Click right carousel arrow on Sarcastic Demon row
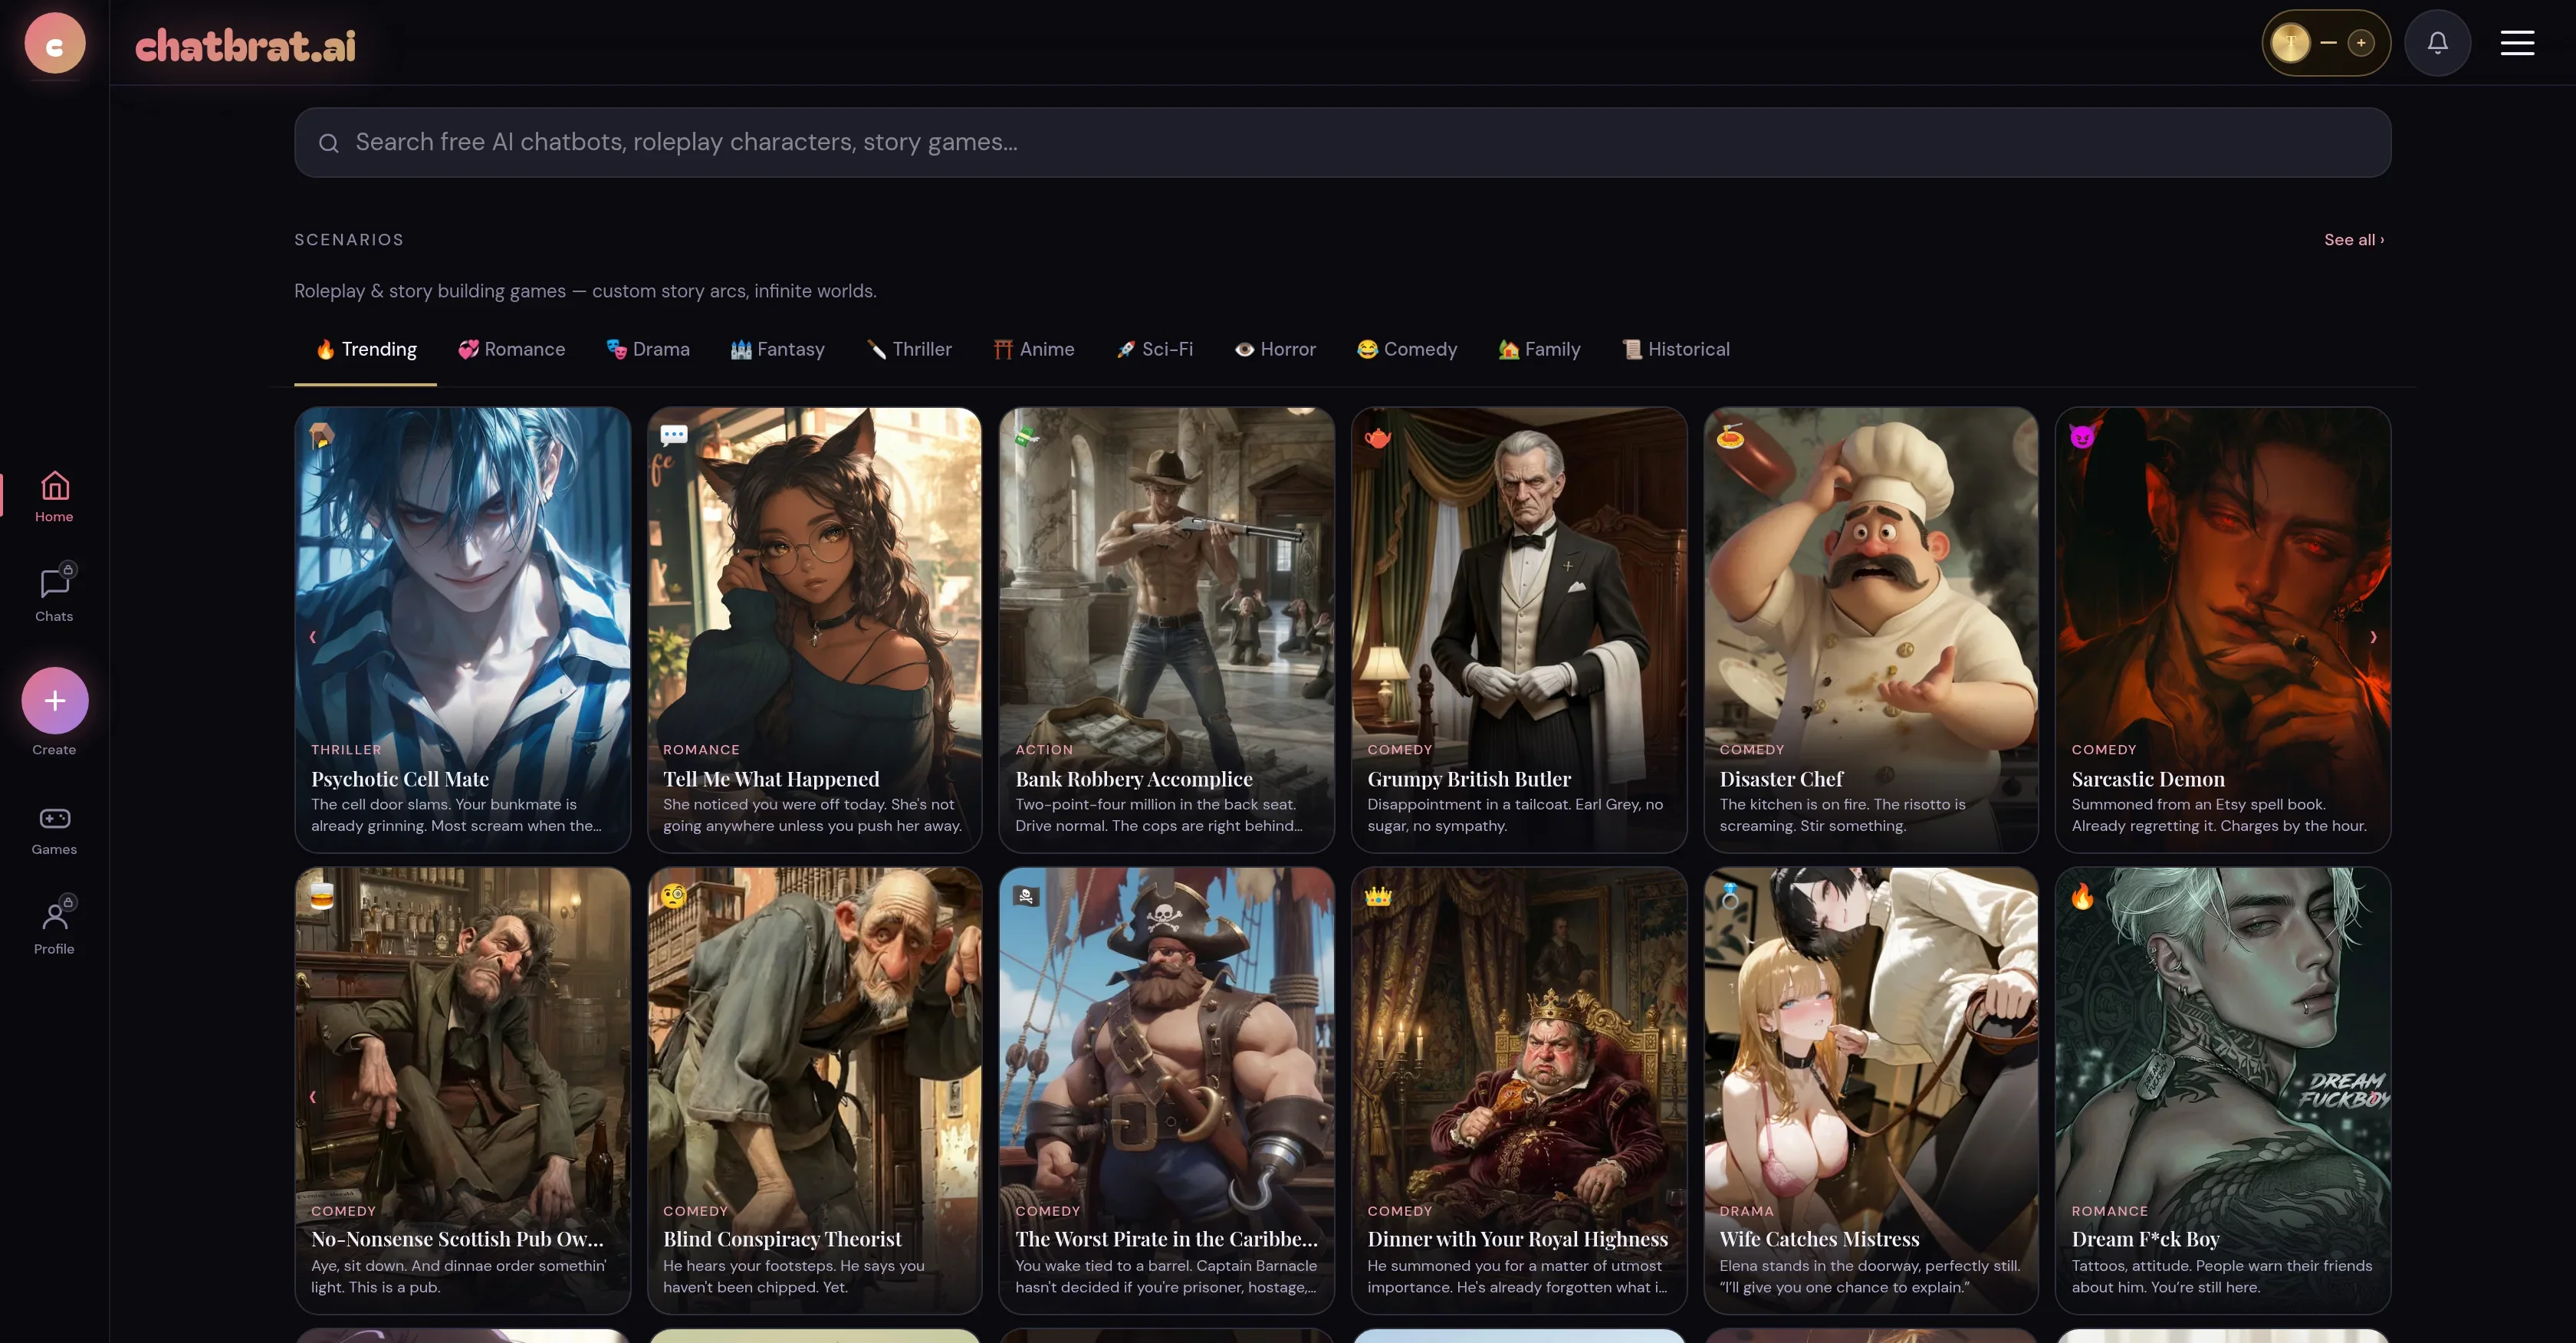2576x1343 pixels. [2373, 637]
